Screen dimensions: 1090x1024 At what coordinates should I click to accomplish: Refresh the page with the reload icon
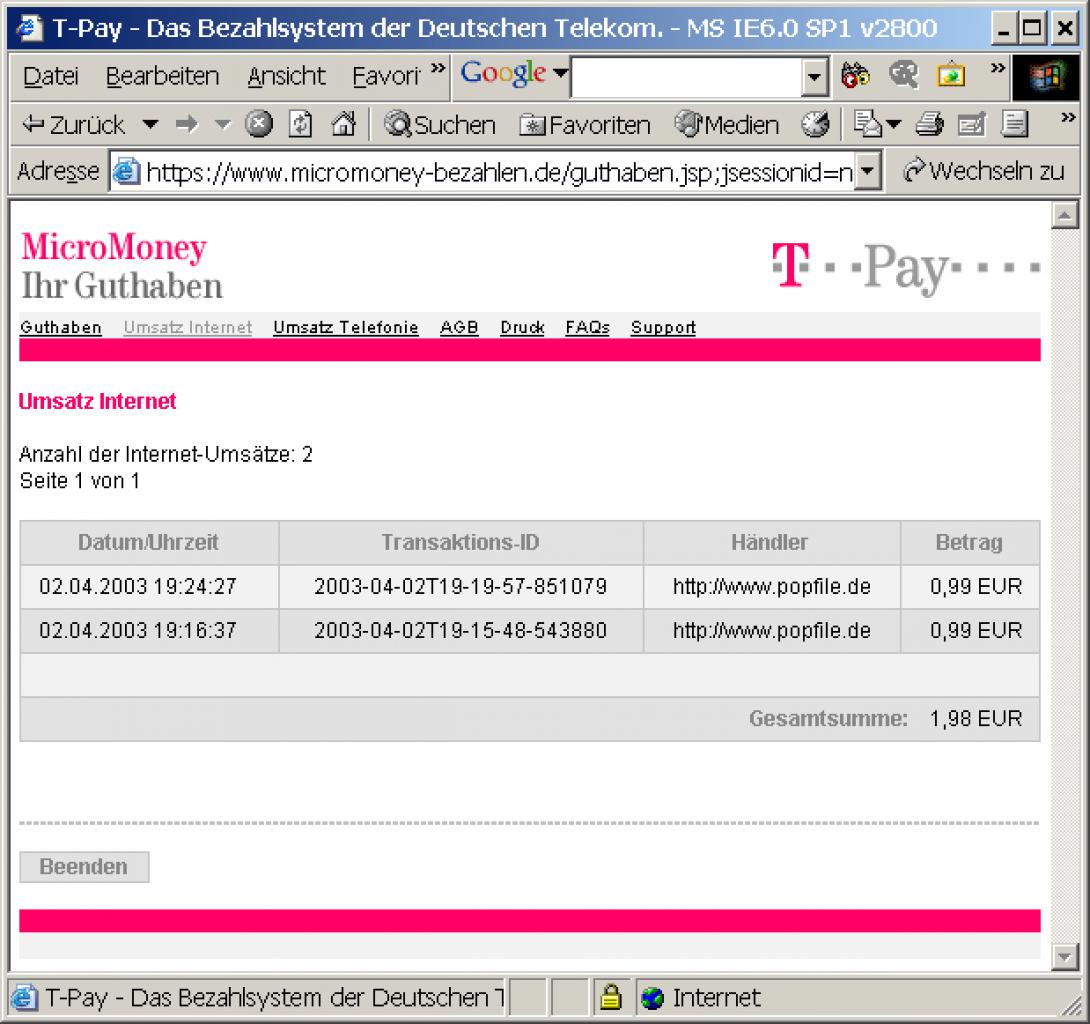pos(300,124)
